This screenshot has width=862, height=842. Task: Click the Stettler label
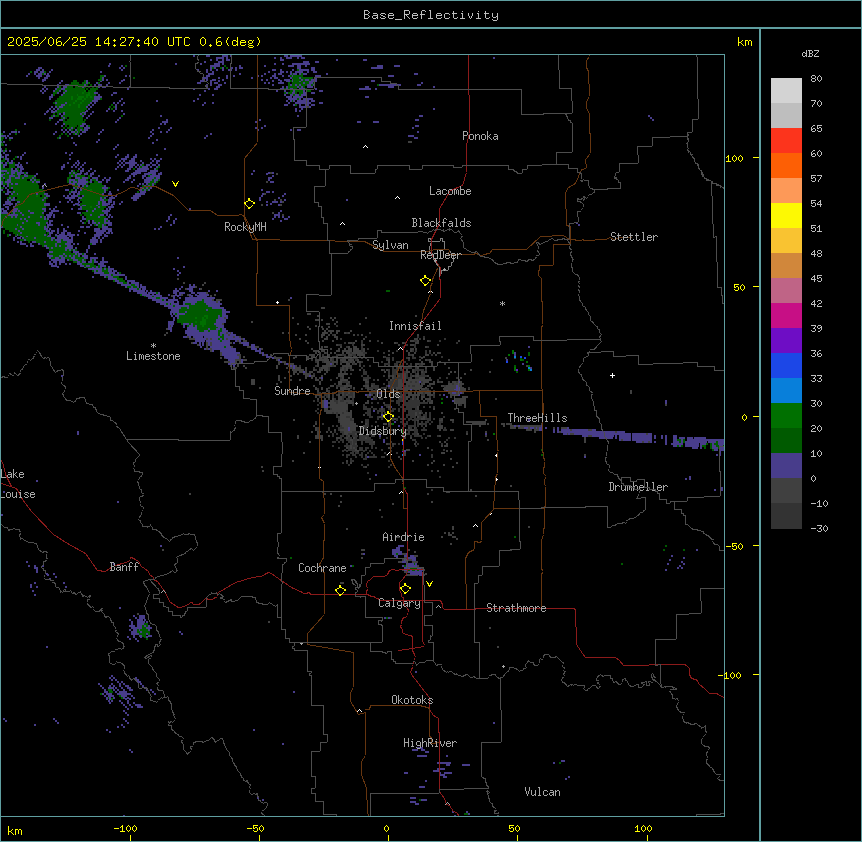634,237
